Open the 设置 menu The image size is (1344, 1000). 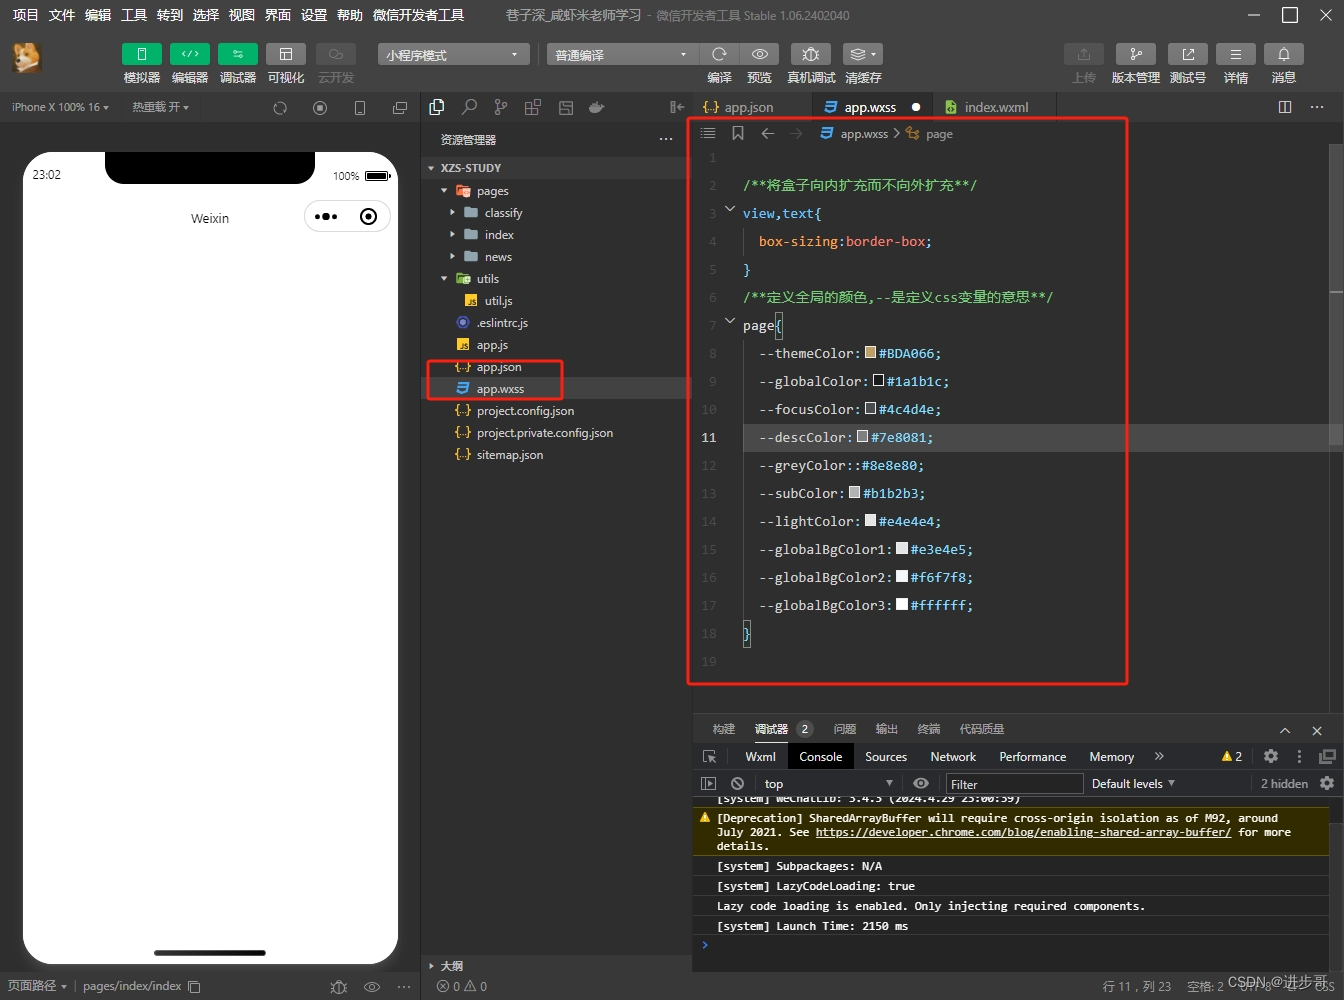click(x=313, y=15)
